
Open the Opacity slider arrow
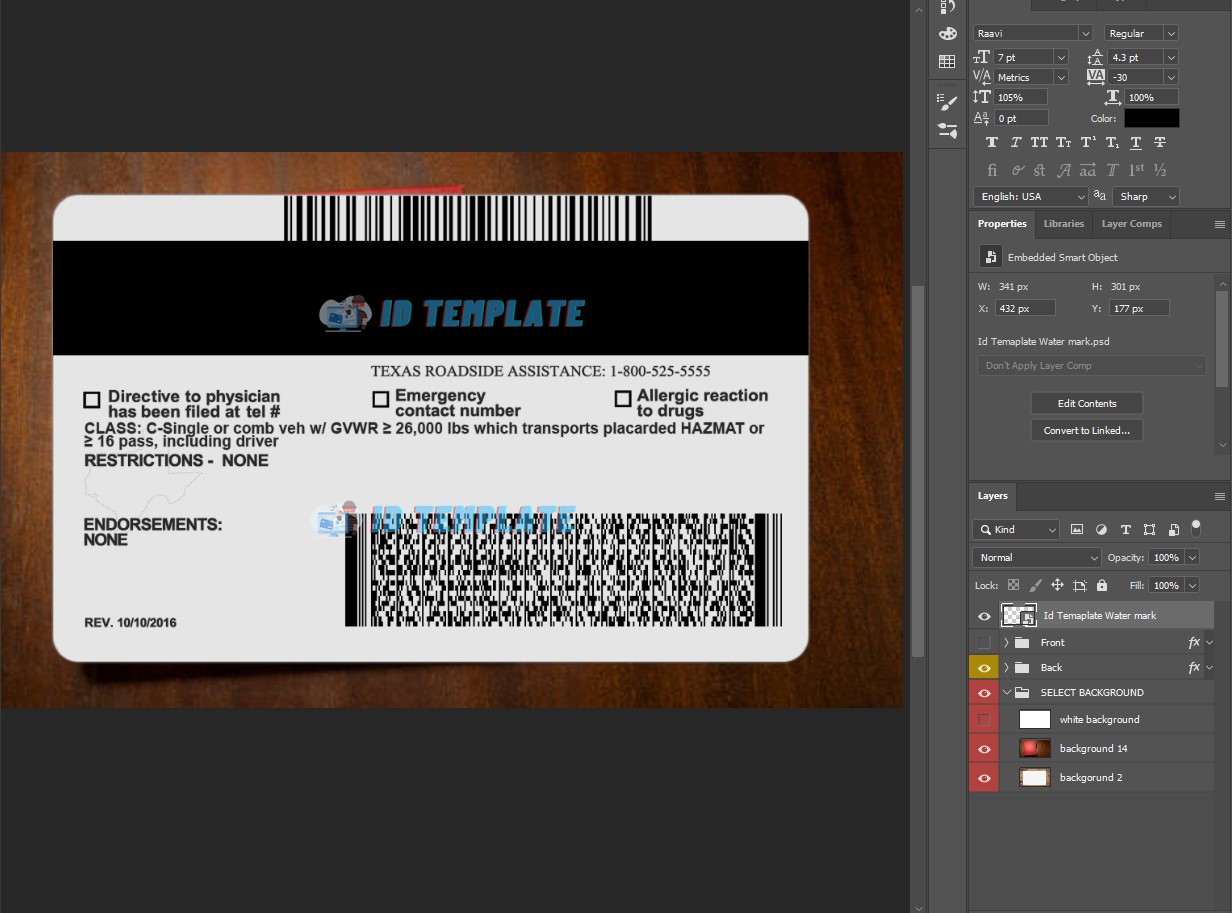1192,557
